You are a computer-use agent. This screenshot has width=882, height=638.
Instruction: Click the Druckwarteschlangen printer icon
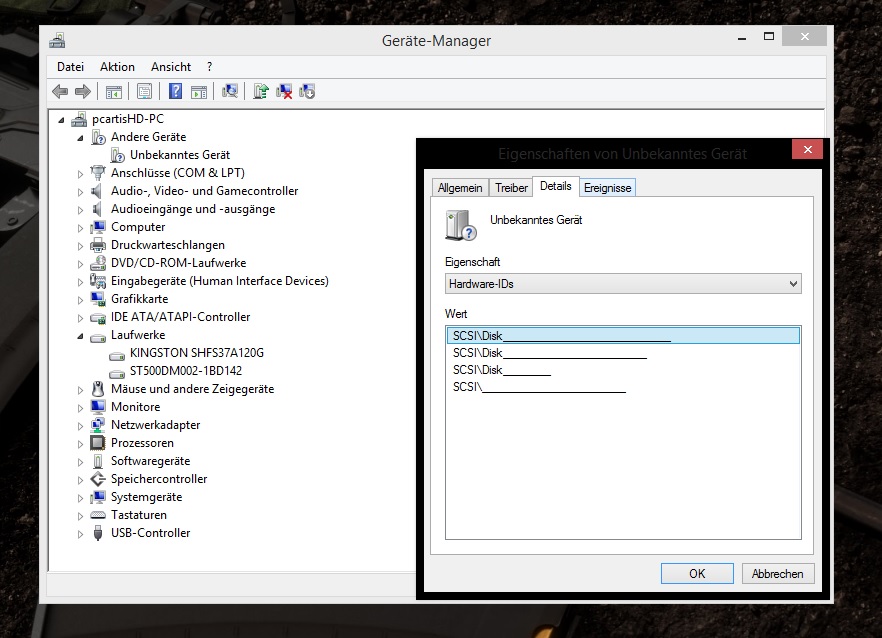point(98,245)
